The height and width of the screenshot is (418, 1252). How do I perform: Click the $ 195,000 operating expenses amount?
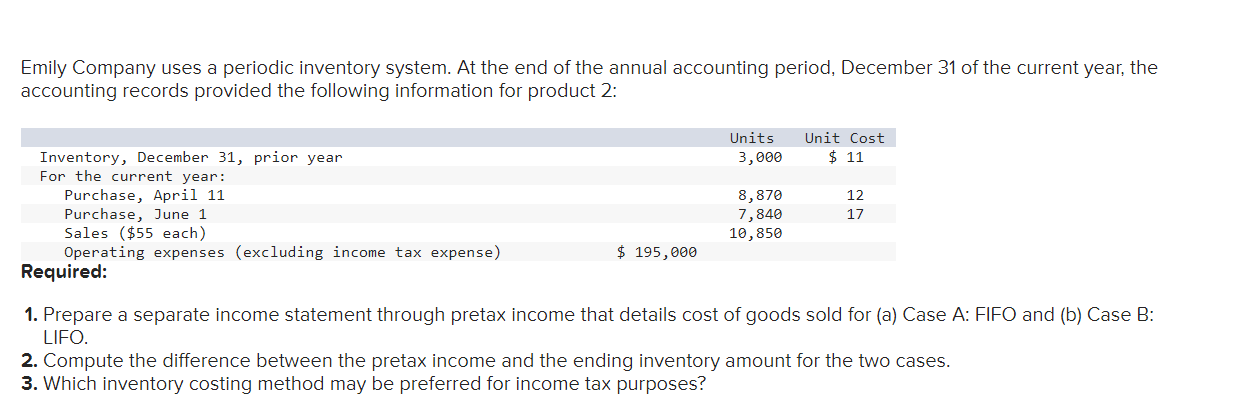658,252
